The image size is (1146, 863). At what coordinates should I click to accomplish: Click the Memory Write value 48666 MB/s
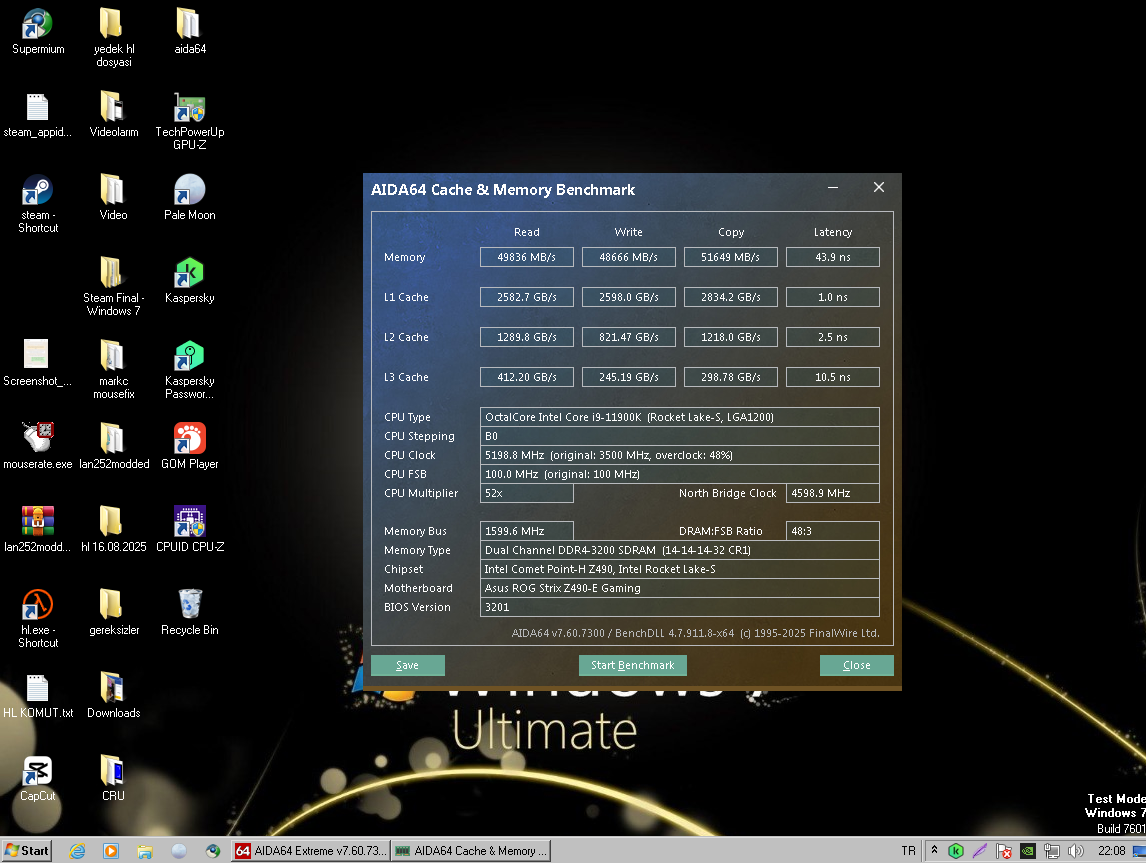pyautogui.click(x=629, y=257)
